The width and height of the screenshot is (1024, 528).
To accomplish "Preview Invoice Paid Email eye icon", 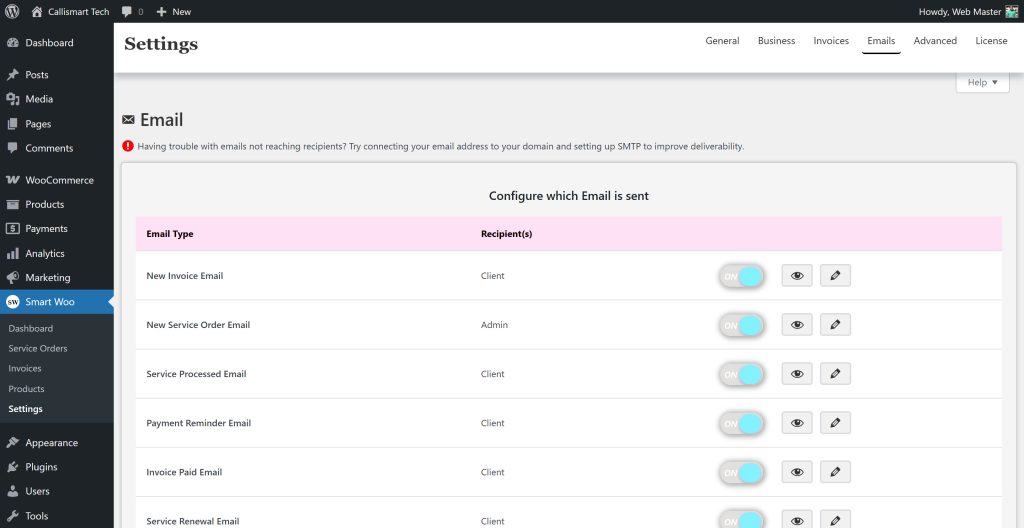I will click(797, 472).
